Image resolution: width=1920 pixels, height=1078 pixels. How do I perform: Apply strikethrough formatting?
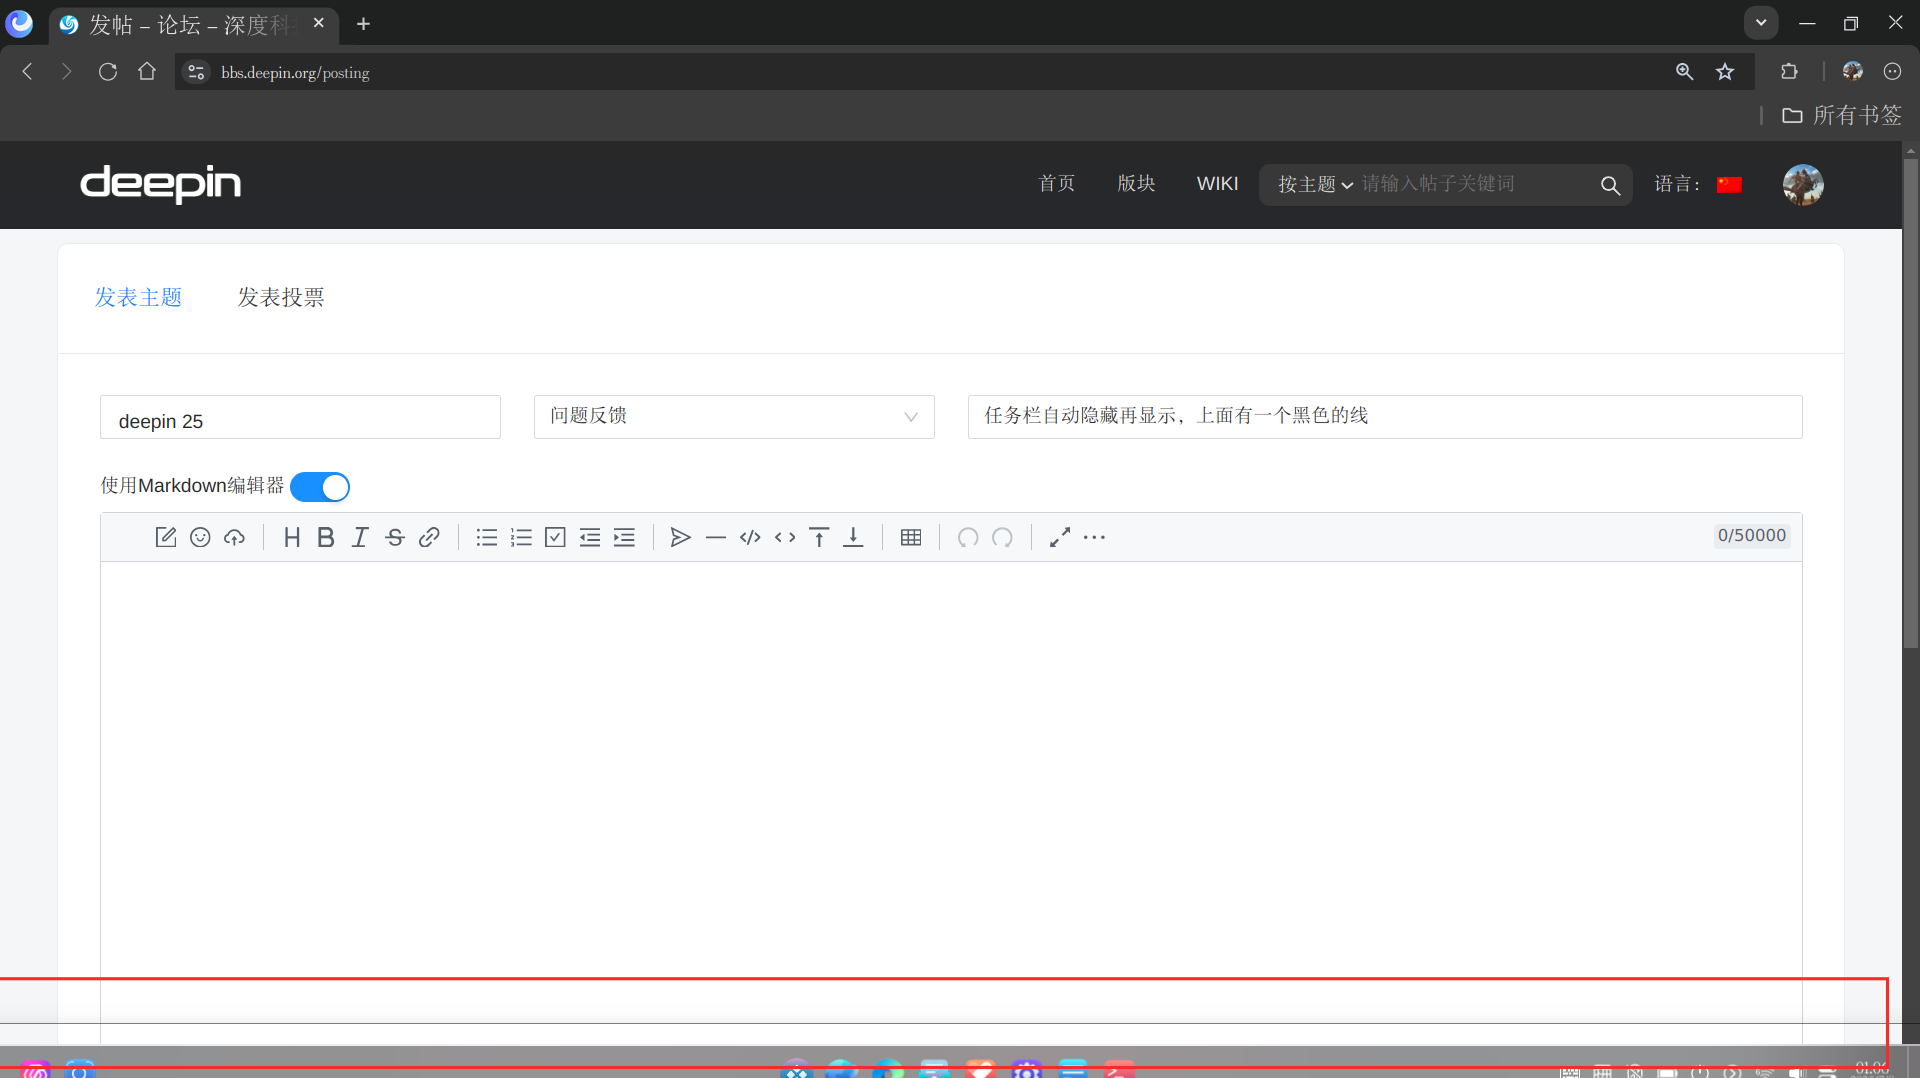(x=395, y=537)
